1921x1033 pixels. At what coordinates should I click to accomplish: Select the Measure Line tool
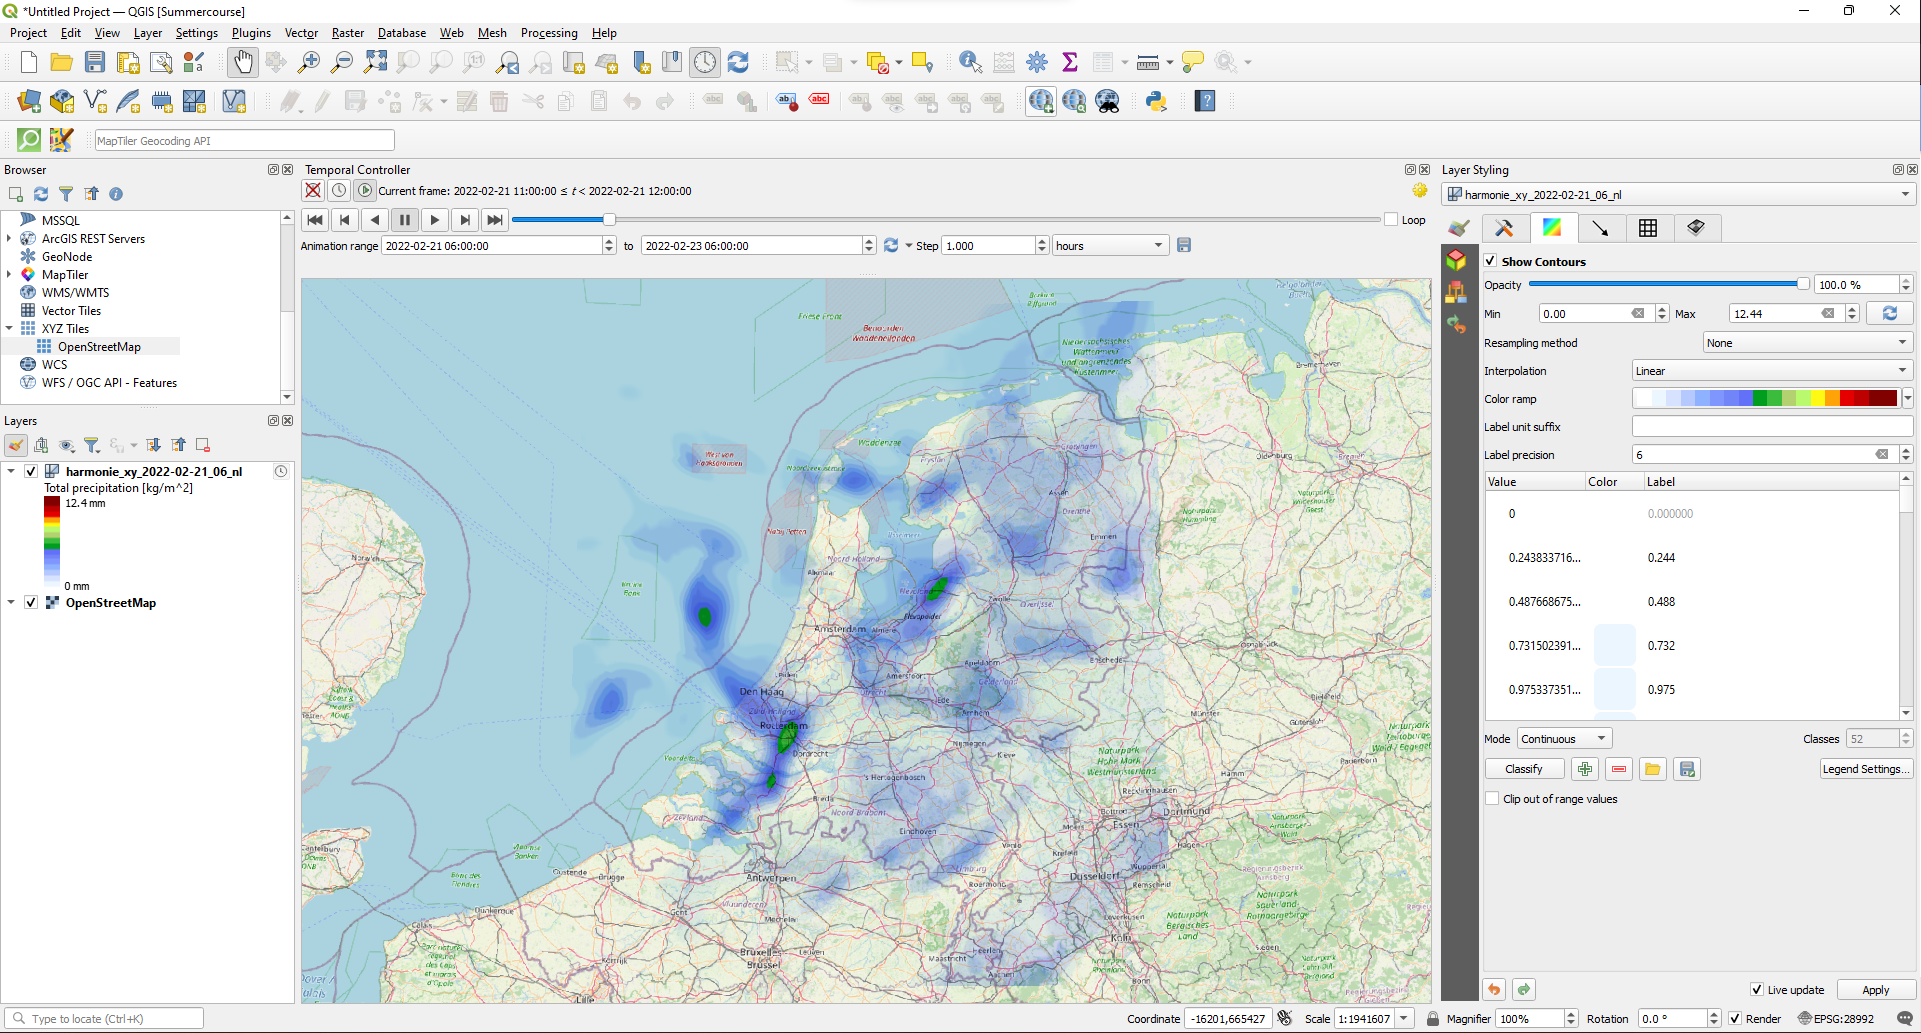(x=1147, y=61)
